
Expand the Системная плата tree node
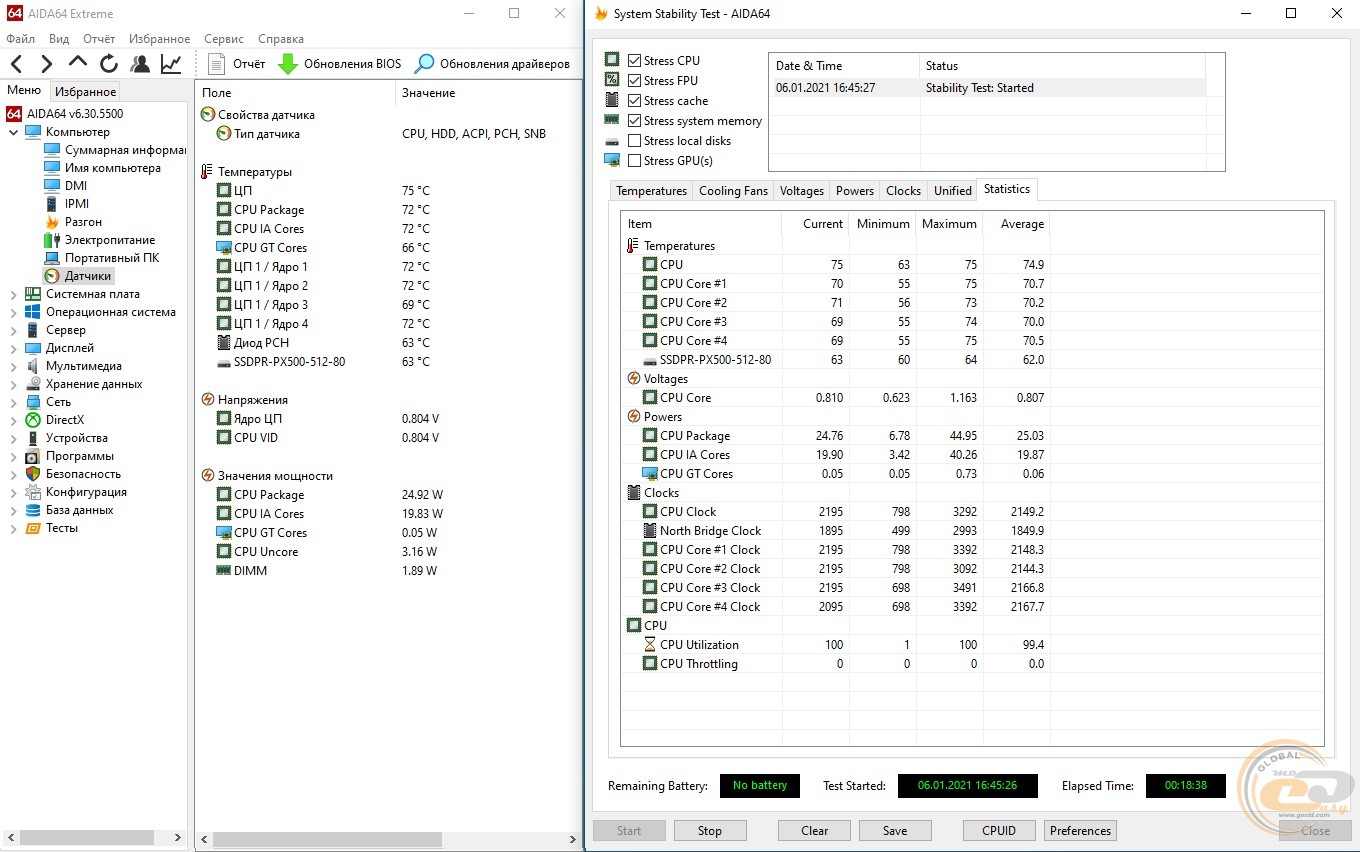(x=13, y=294)
